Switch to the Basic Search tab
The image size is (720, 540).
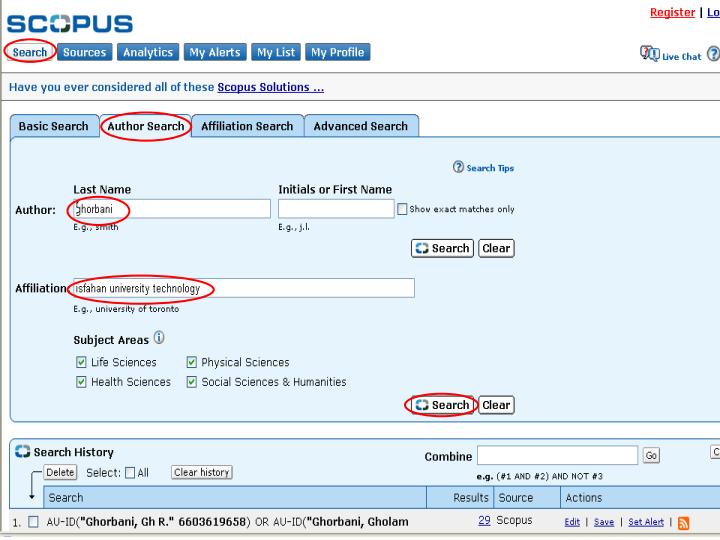point(54,126)
